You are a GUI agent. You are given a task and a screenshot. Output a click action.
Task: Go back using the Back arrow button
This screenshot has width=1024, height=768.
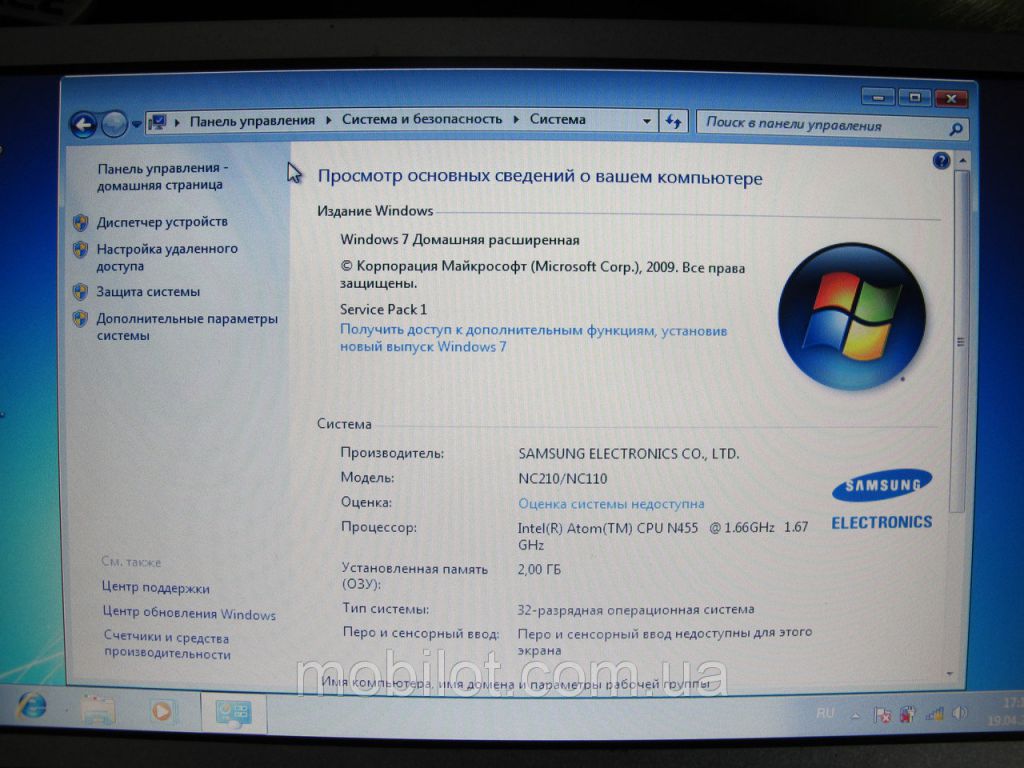click(x=84, y=124)
